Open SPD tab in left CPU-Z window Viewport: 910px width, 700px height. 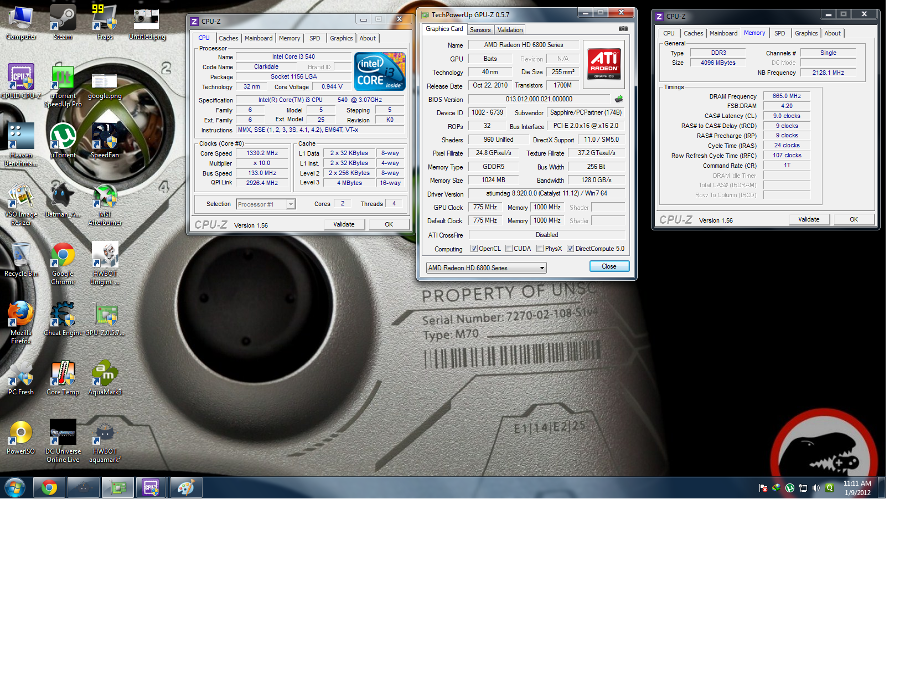315,38
